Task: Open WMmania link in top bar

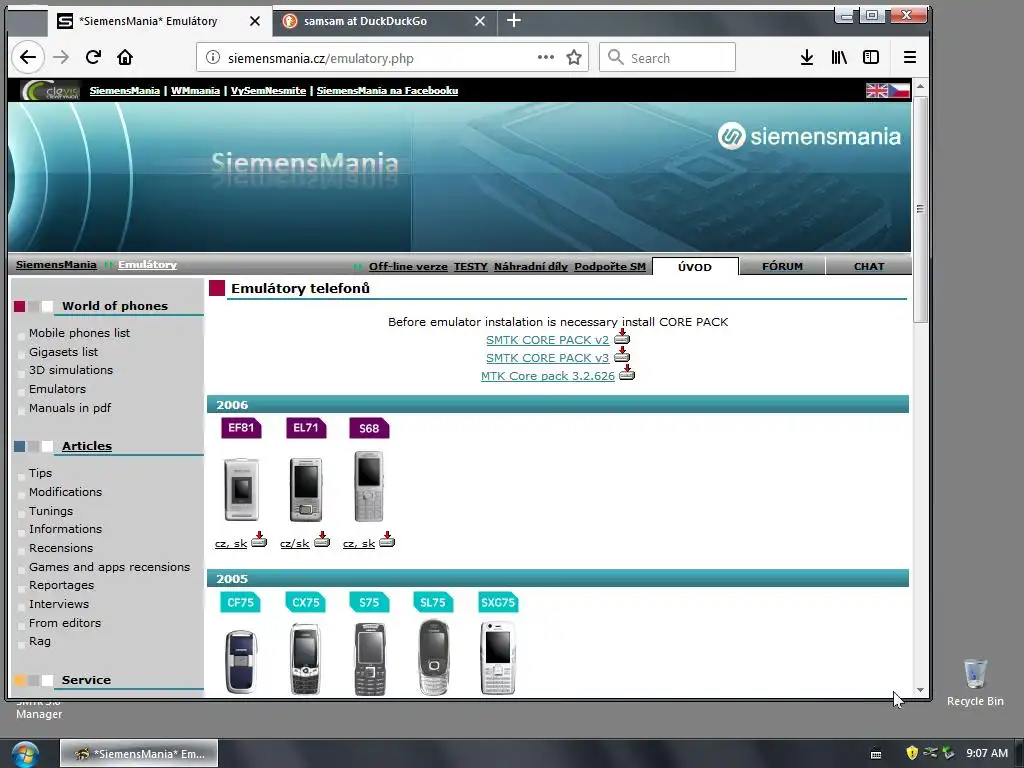Action: 195,91
